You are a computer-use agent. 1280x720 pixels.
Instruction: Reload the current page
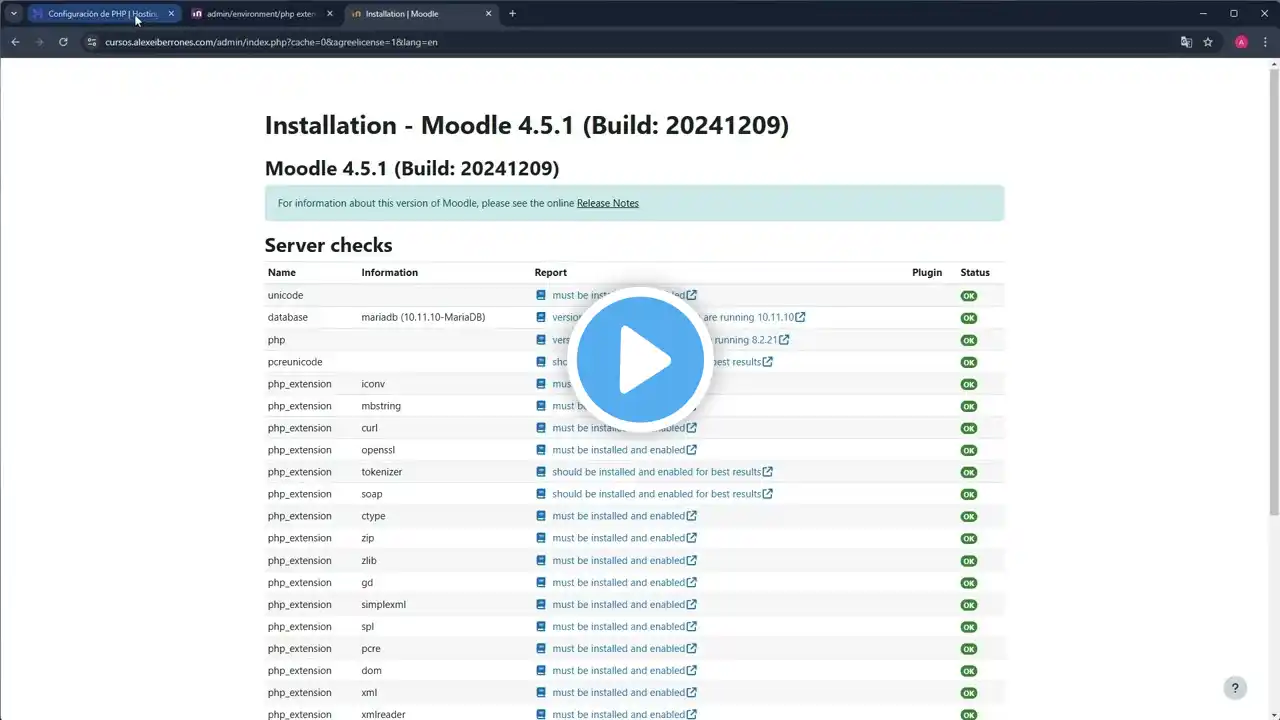[63, 42]
